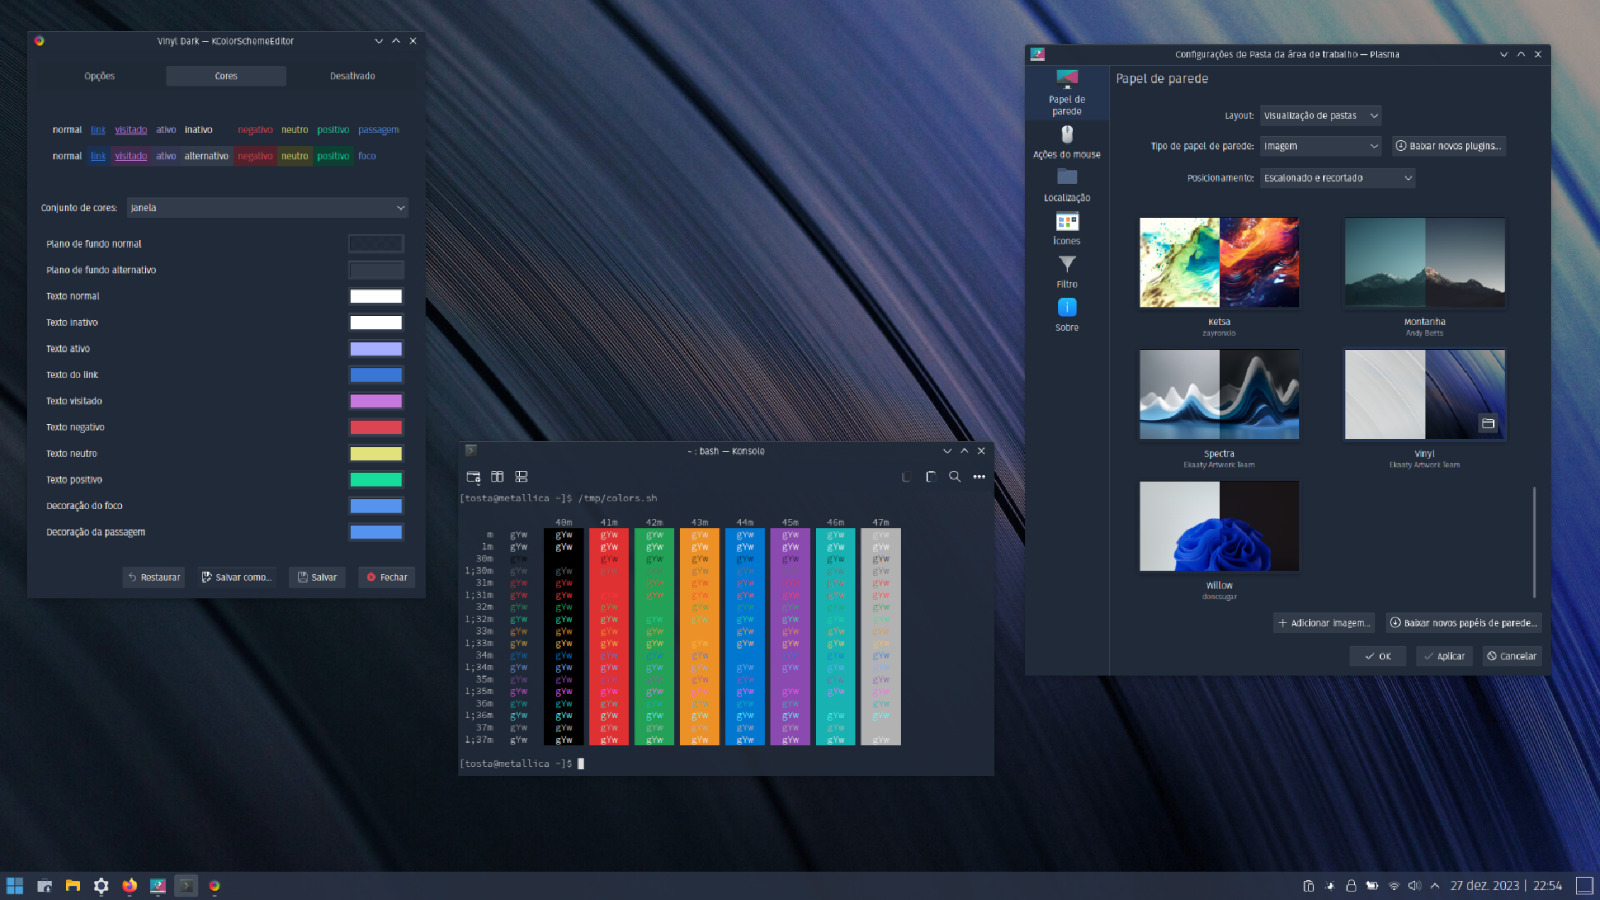Open the Layout dropdown
Image resolution: width=1600 pixels, height=900 pixels.
pos(1319,115)
